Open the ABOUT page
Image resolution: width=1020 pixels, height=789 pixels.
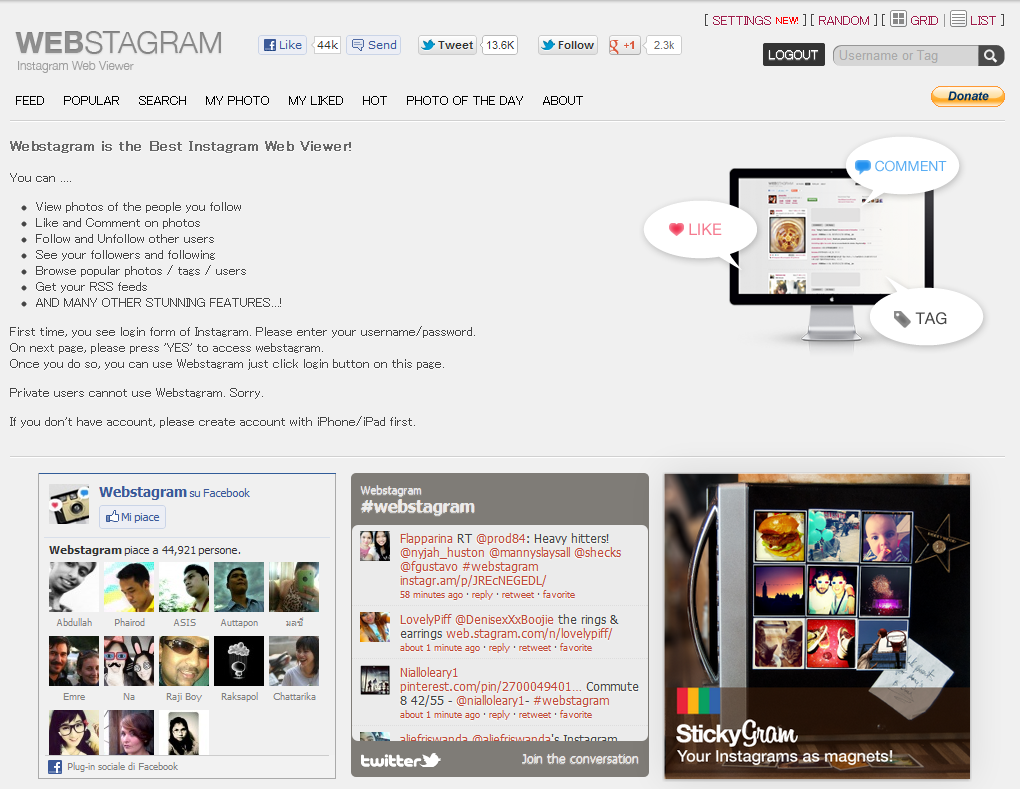tap(563, 101)
